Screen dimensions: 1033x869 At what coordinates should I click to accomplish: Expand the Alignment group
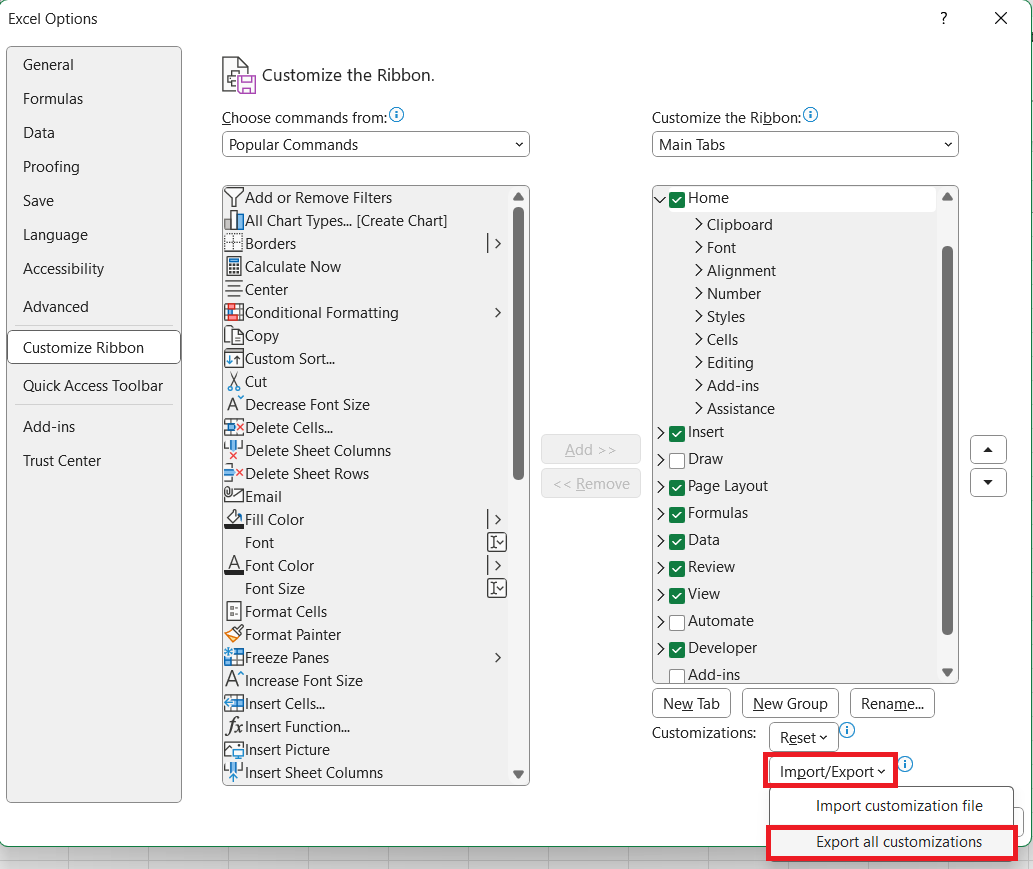[698, 270]
